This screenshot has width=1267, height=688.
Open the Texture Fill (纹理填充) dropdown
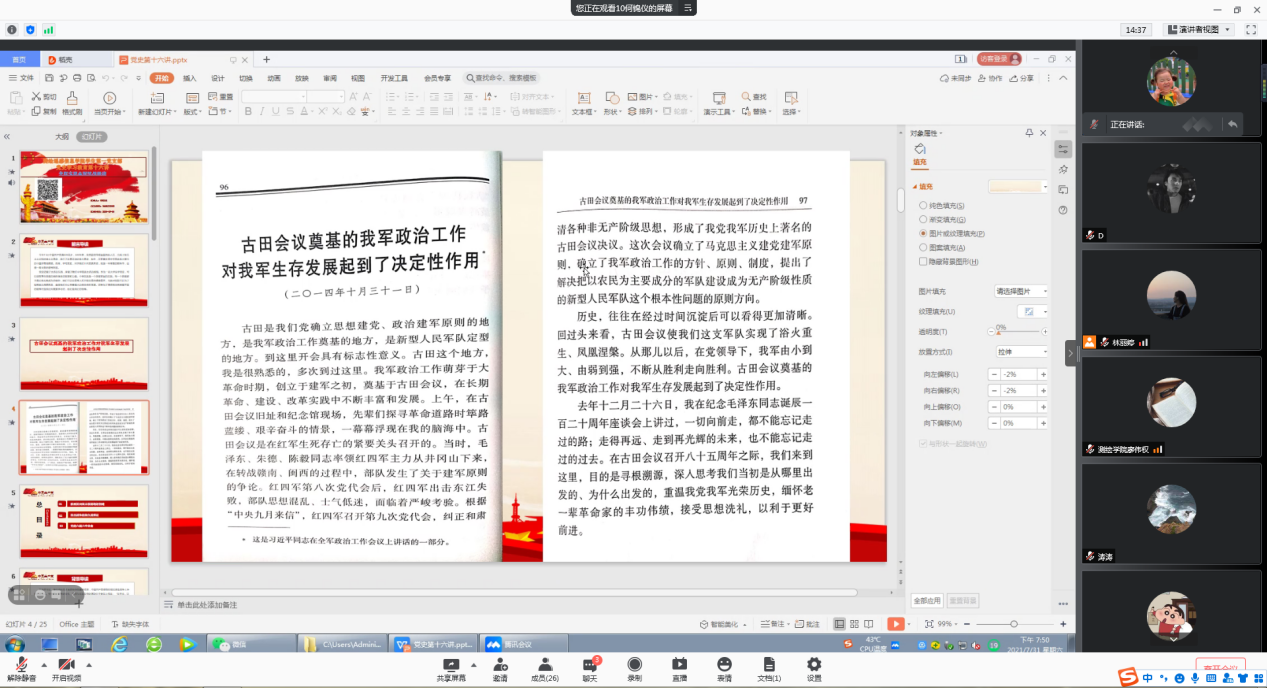point(1032,311)
